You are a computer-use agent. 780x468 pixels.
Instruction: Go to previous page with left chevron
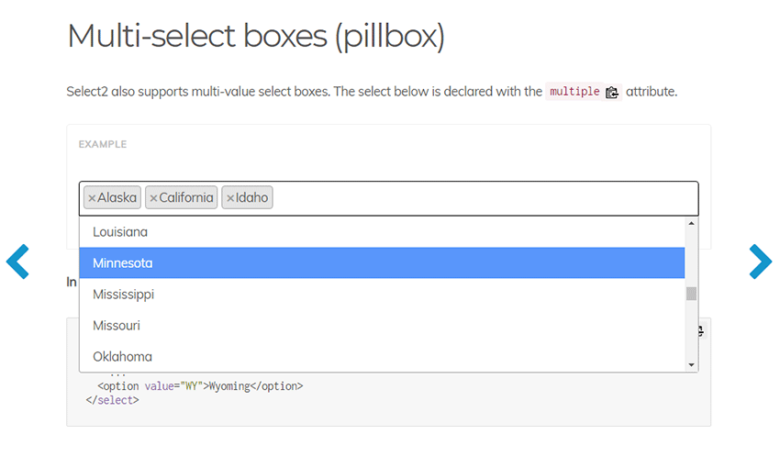[x=18, y=261]
